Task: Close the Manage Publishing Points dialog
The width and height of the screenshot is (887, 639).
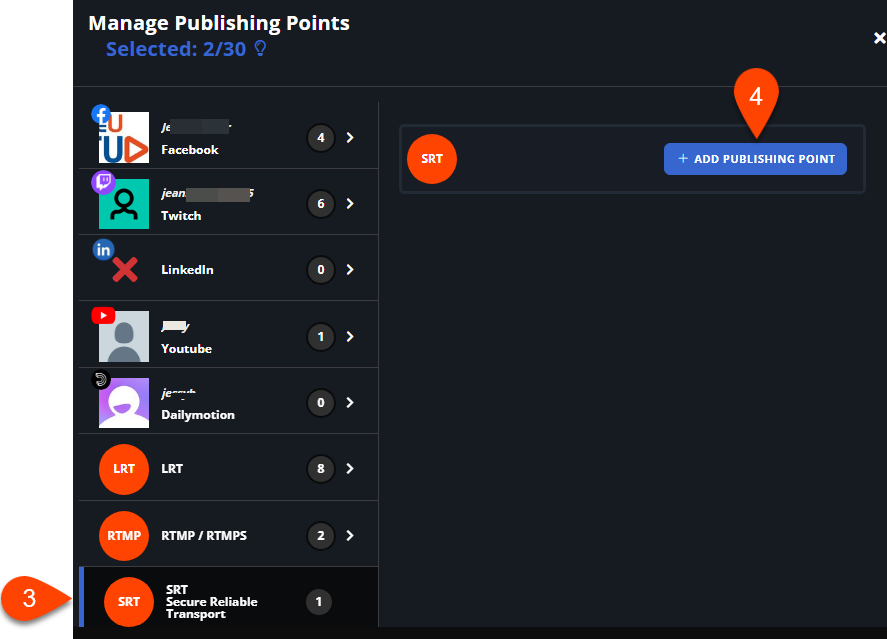Action: [879, 38]
